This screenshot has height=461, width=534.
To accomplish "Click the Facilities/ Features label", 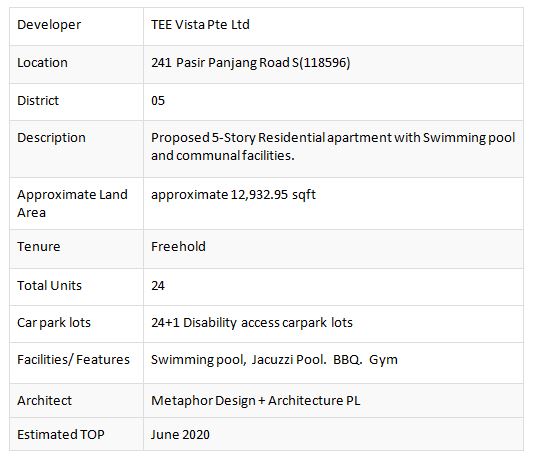I will point(73,360).
